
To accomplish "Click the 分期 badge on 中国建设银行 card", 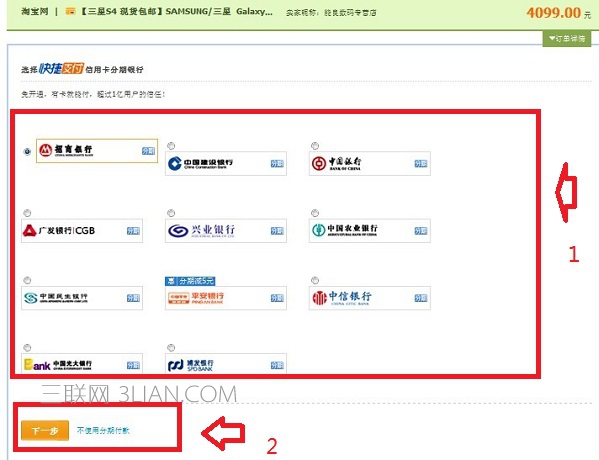I will tap(277, 164).
